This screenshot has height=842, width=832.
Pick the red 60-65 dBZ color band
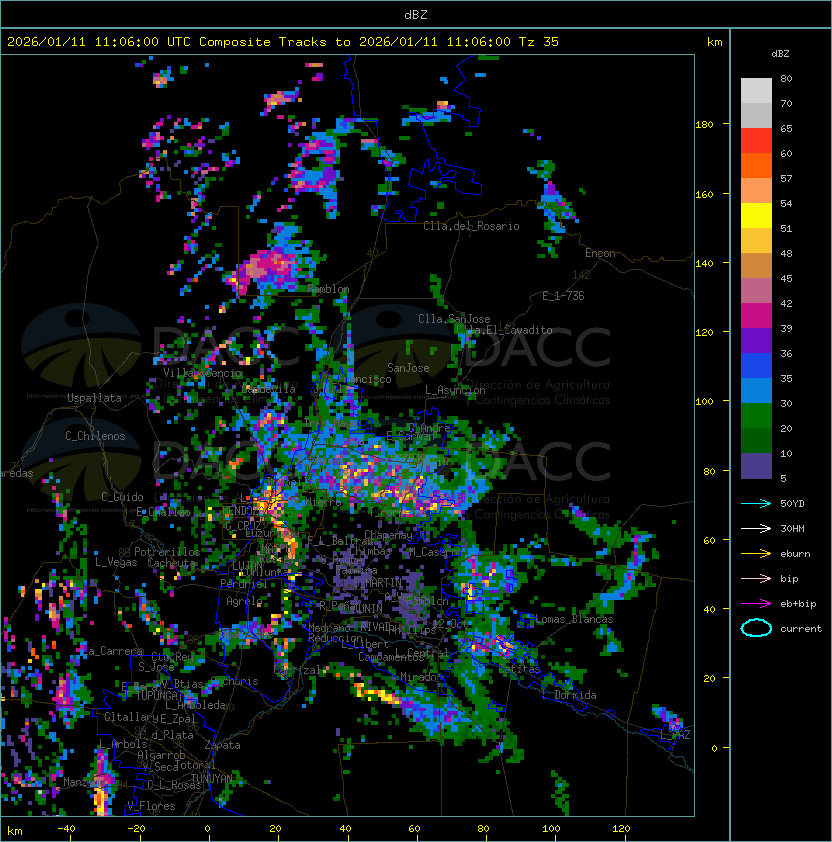tap(756, 141)
